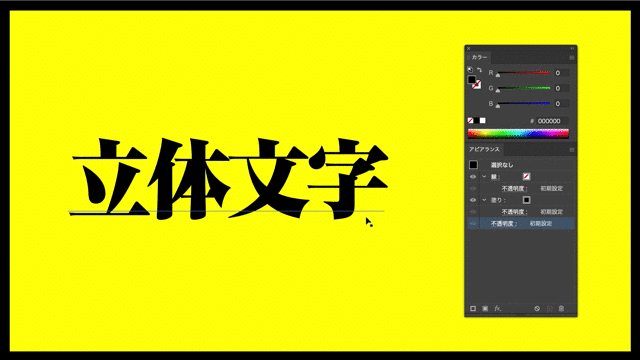Viewport: 640px width, 360px height.
Task: Click the 文 character on canvas
Action: coord(269,178)
